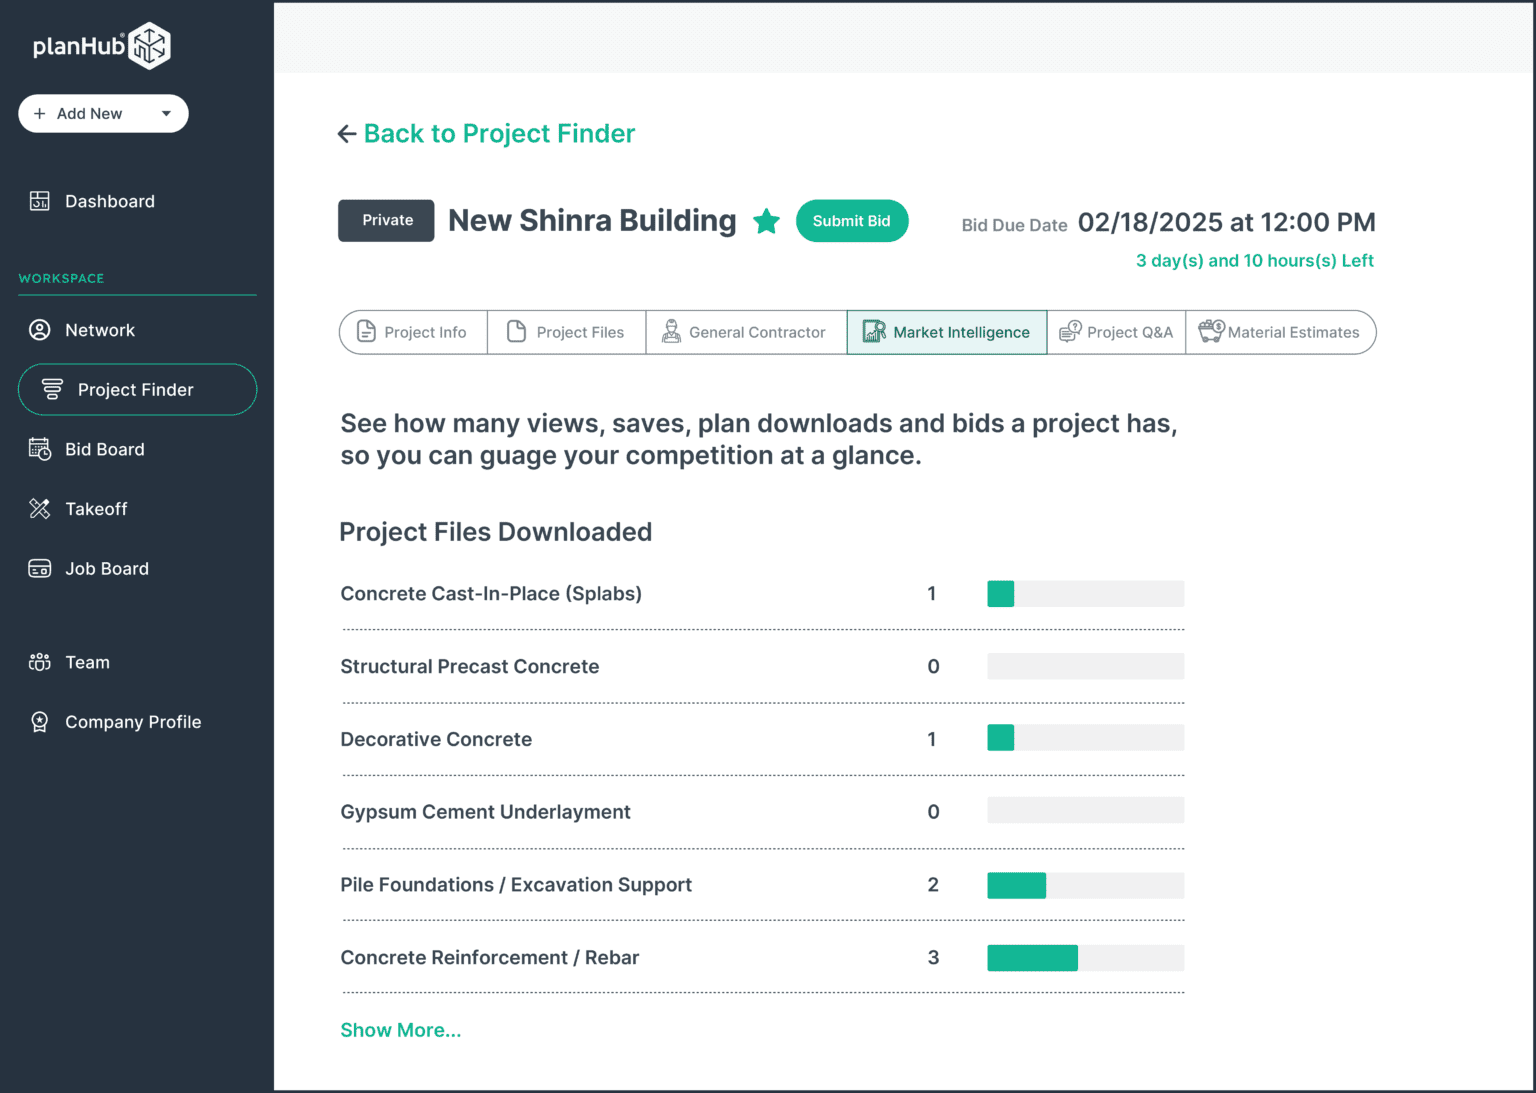
Task: Expand the Add New dropdown arrow
Action: coord(166,113)
